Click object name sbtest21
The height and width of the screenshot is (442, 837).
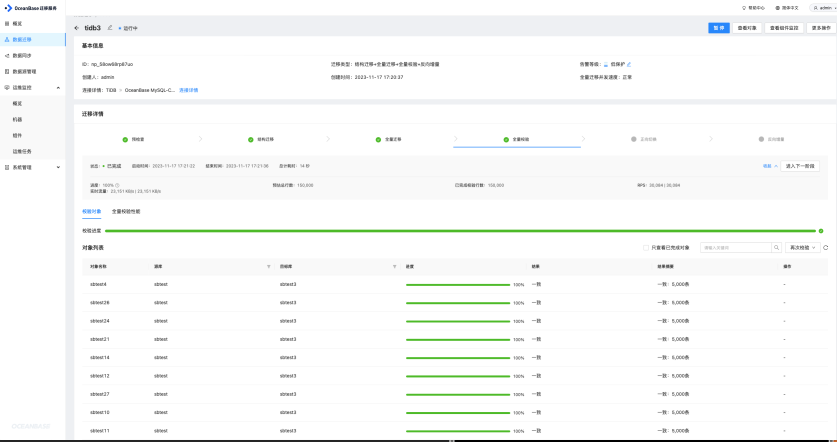tap(100, 339)
